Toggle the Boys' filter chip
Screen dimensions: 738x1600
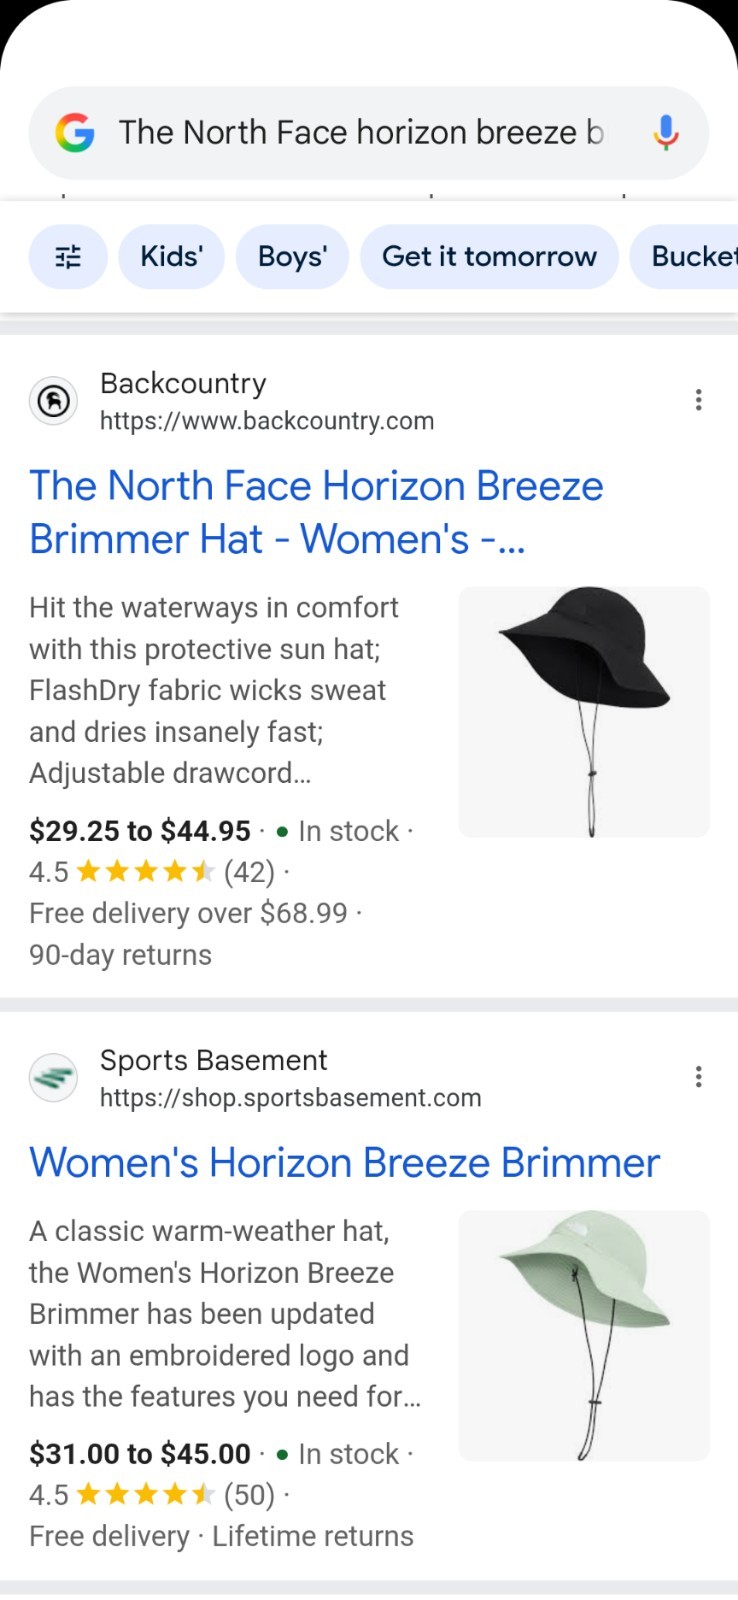tap(292, 257)
